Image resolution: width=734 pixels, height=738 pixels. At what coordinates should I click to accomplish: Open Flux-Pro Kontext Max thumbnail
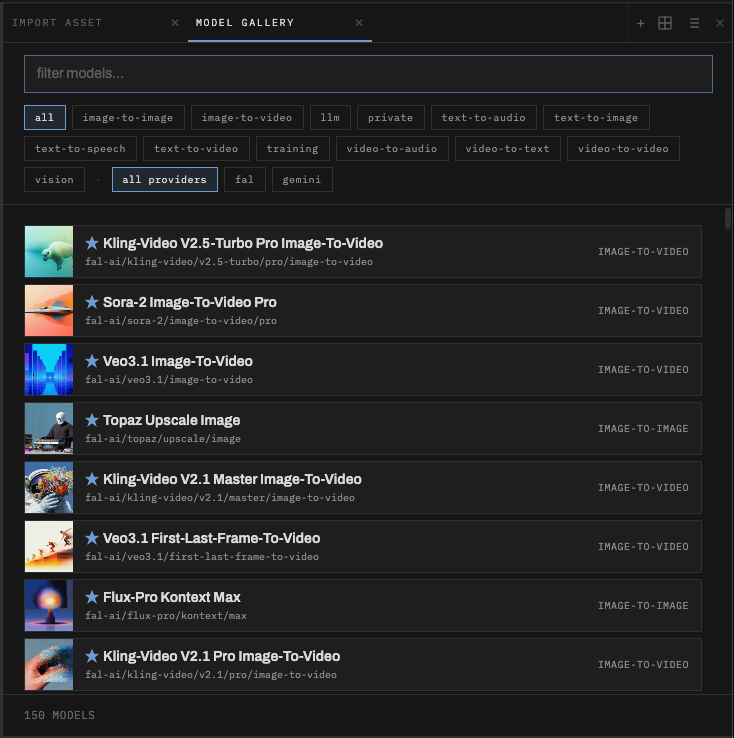coord(49,606)
